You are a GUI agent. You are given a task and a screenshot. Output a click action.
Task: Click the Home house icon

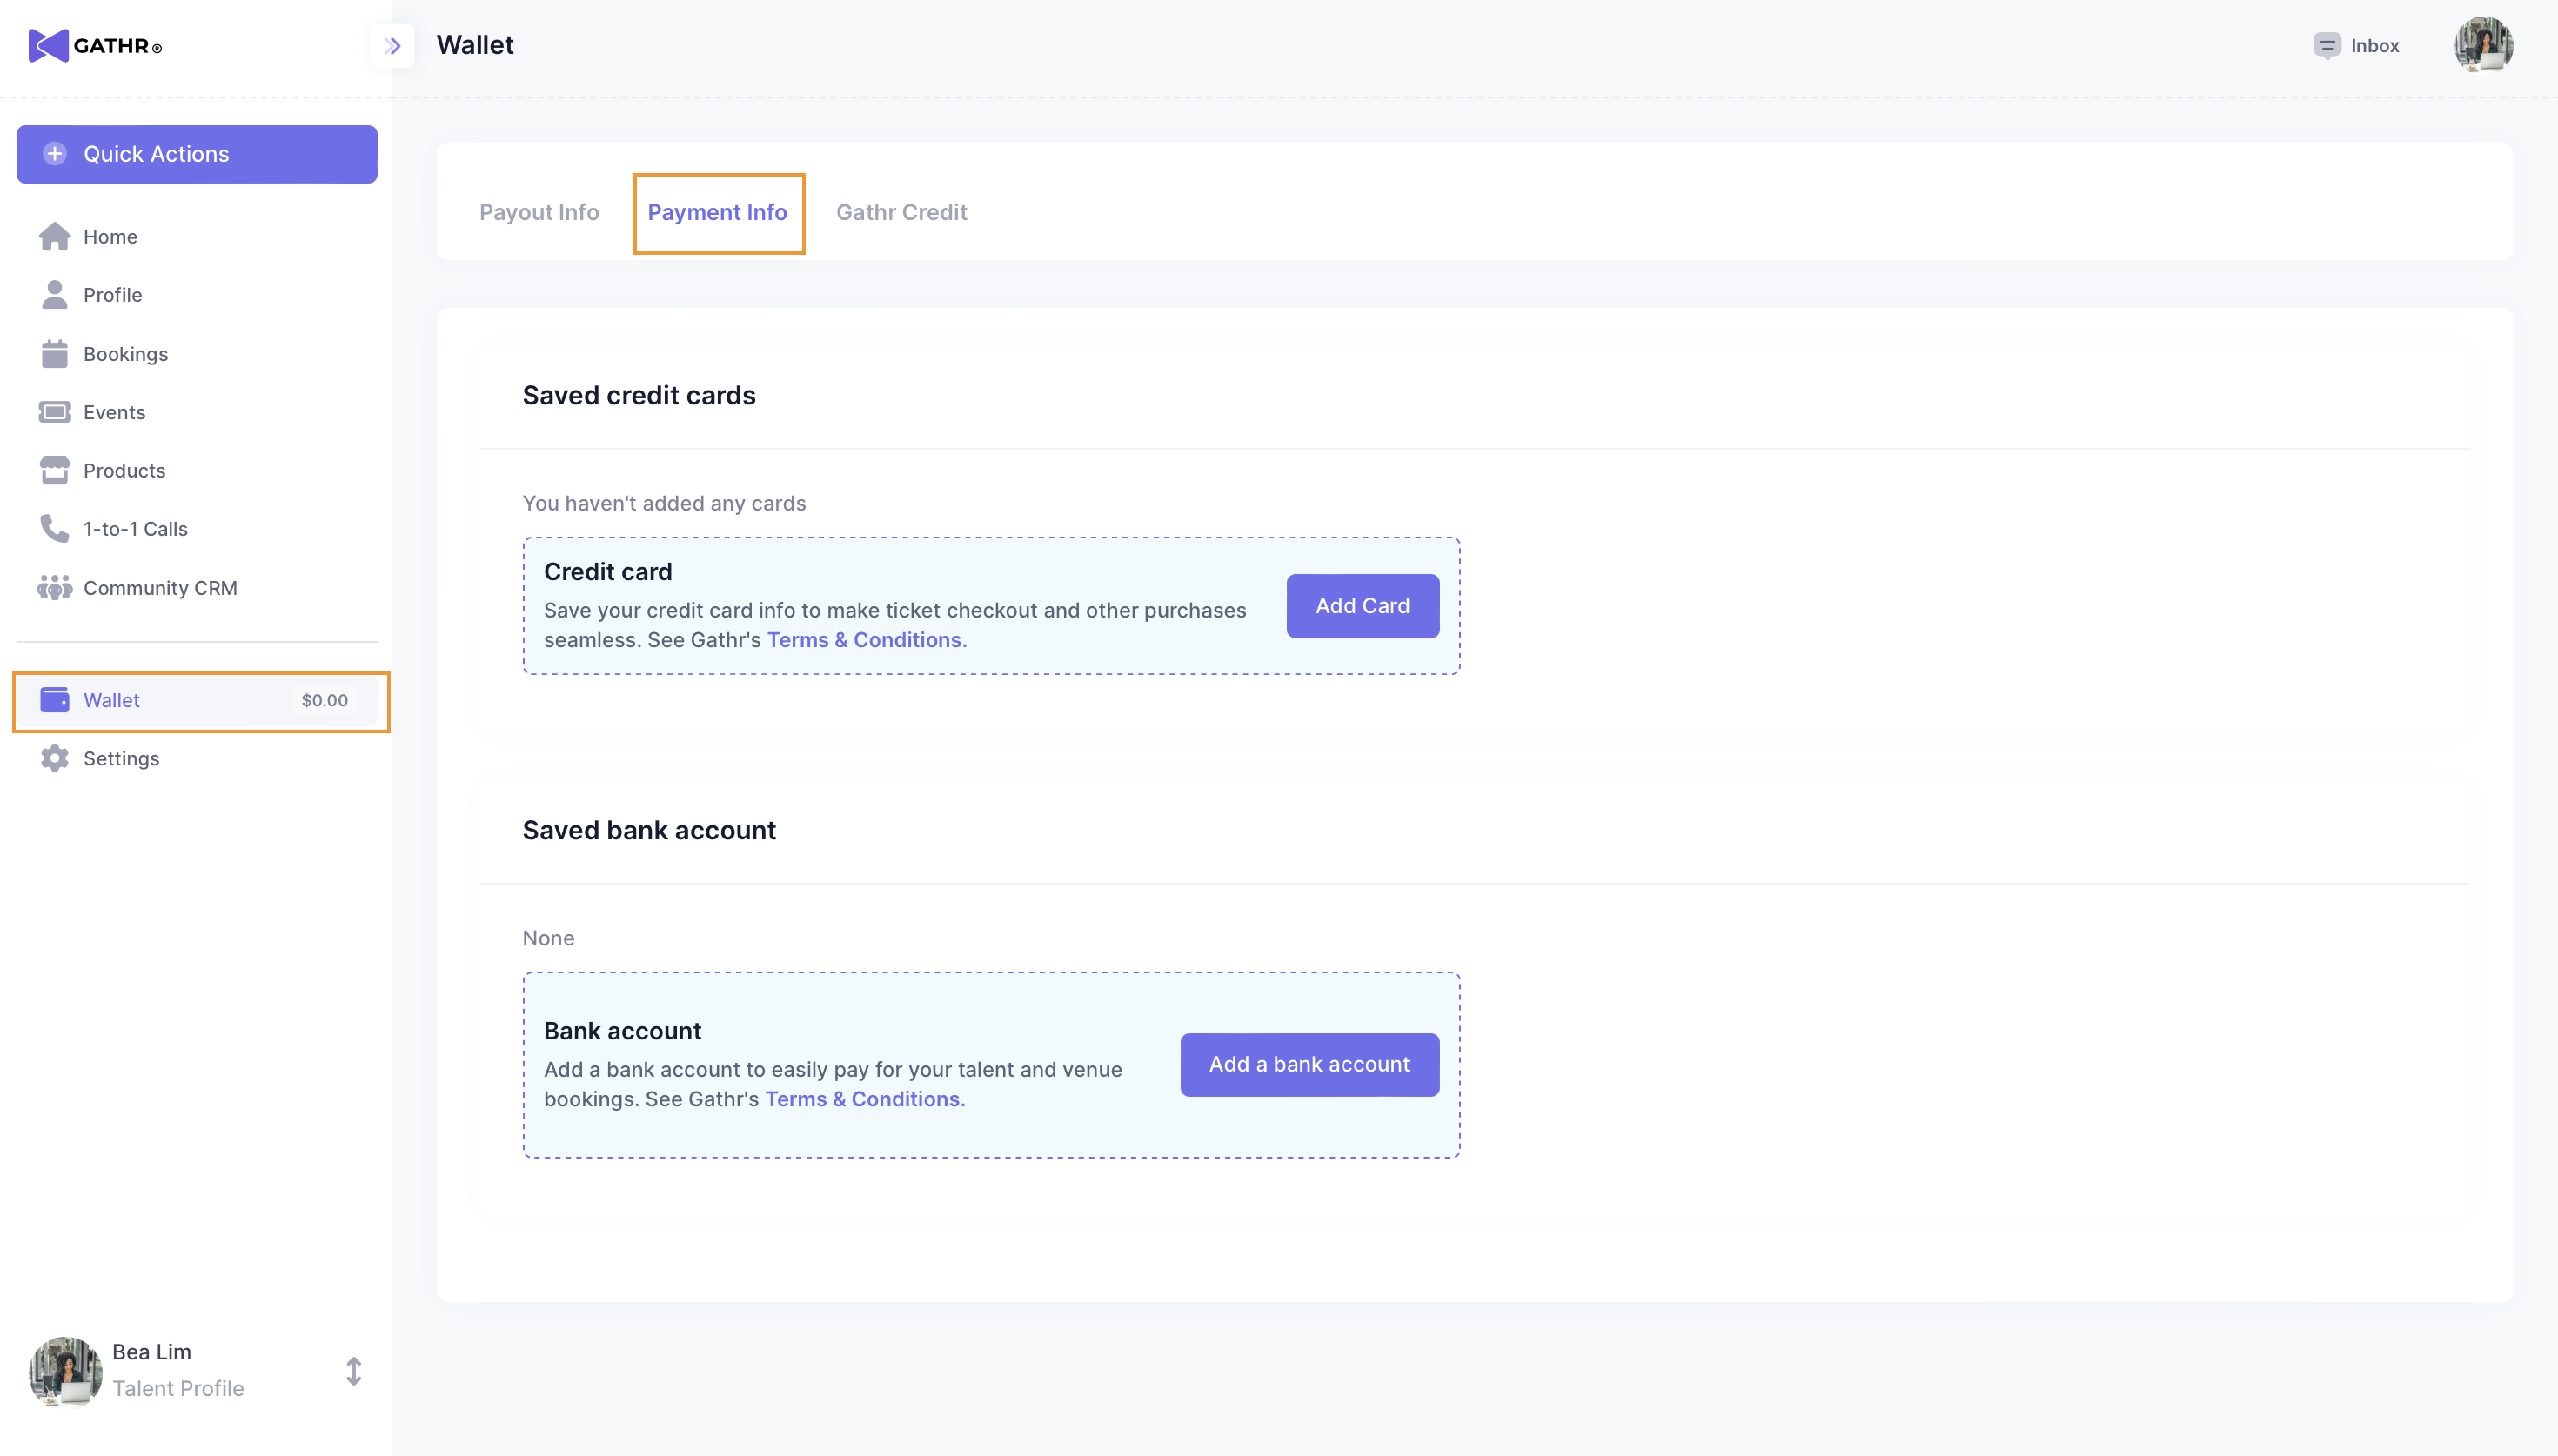pos(54,237)
